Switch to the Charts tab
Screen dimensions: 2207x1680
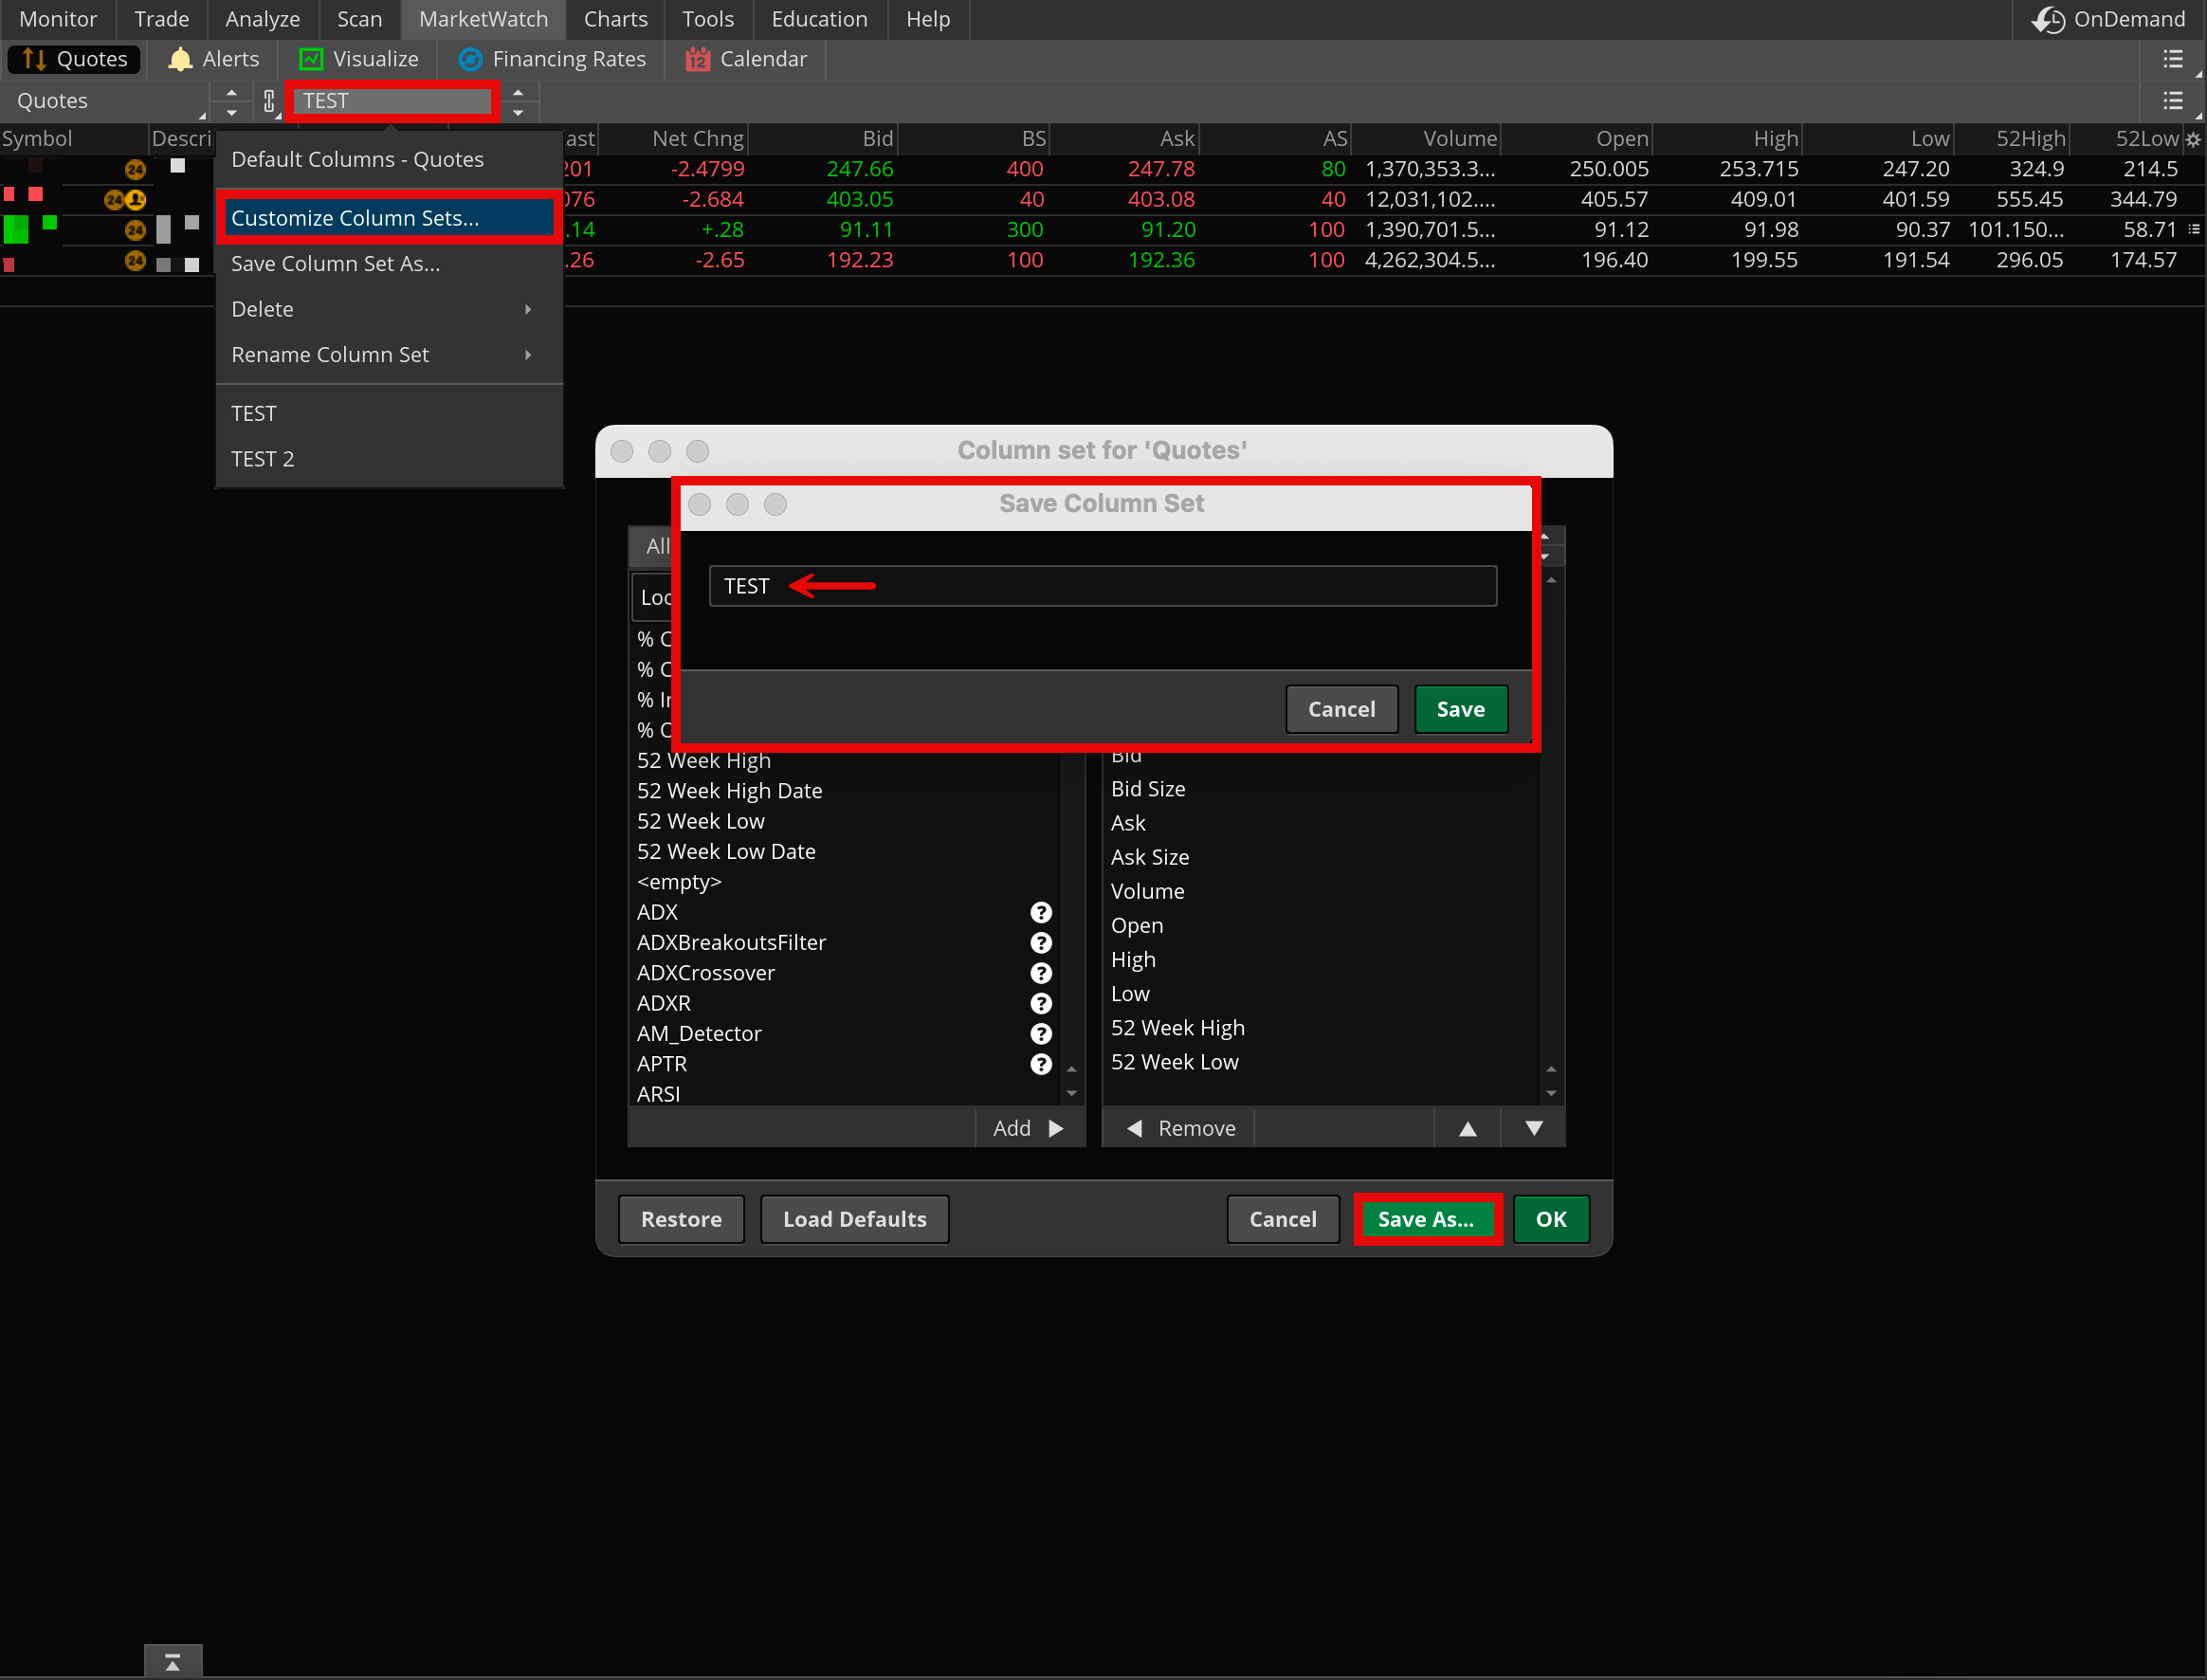coord(616,19)
